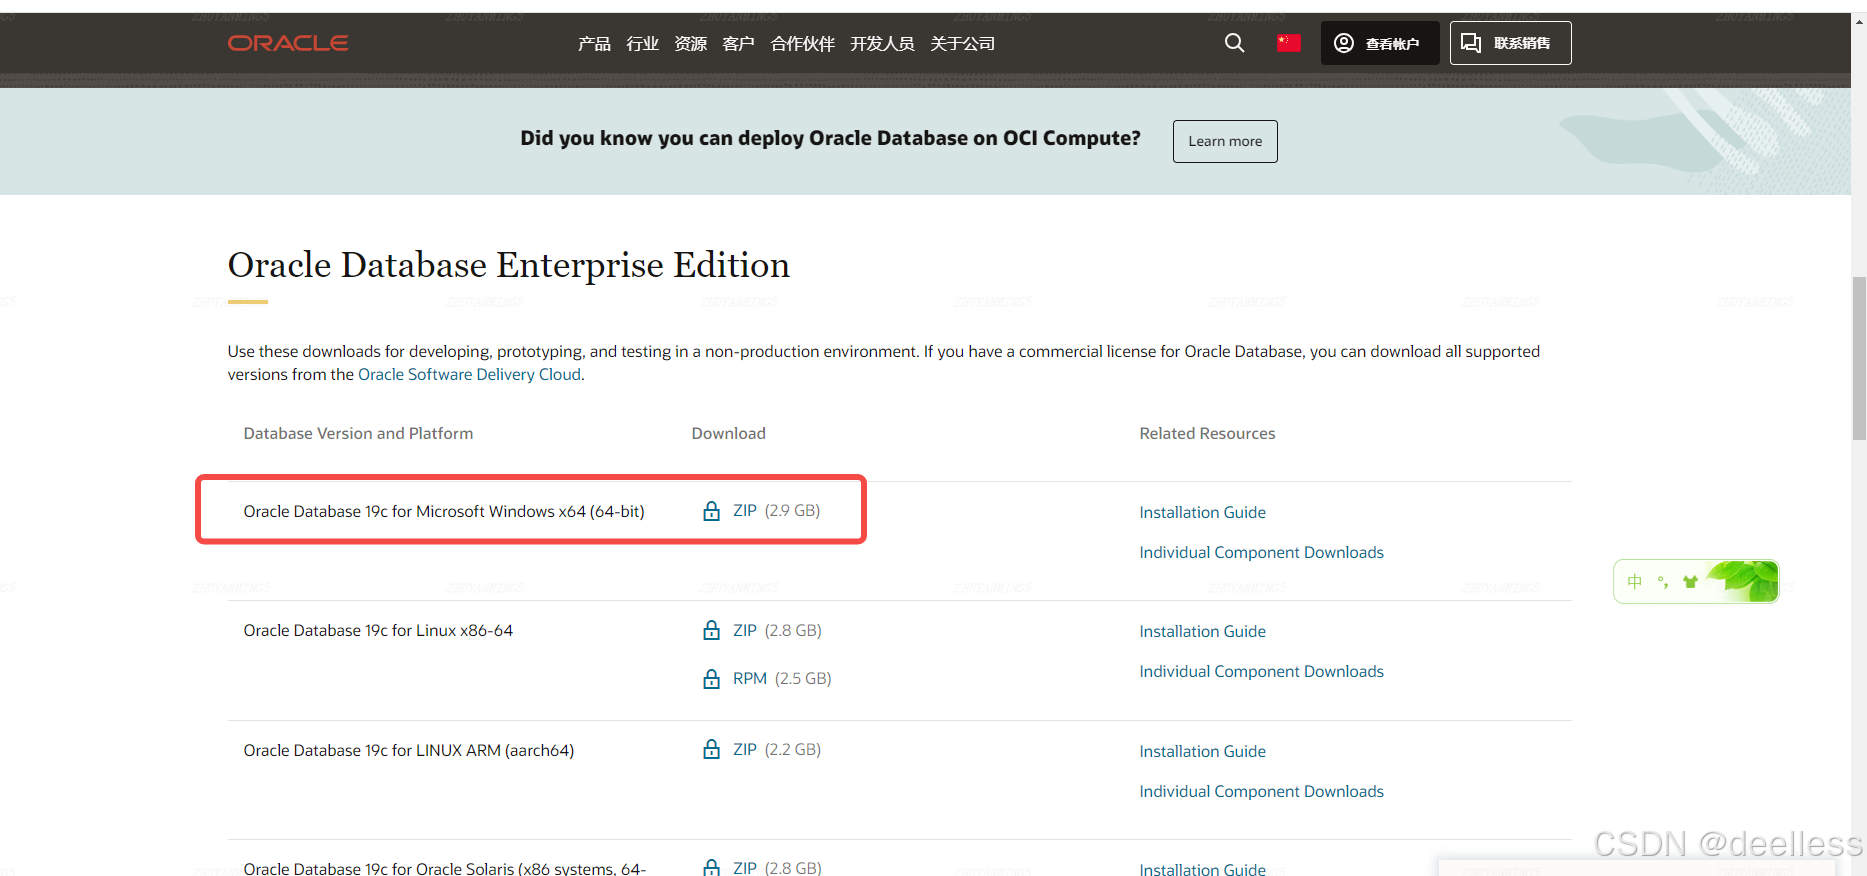The image size is (1867, 876).
Task: Click the lock icon beside RPM (2.5 GB)
Action: 712,679
